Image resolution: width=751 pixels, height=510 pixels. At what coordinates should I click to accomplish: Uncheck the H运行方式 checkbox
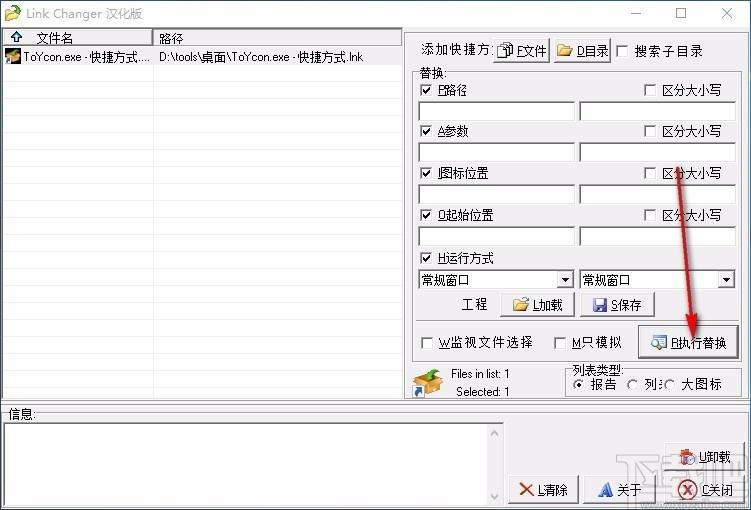coord(425,258)
